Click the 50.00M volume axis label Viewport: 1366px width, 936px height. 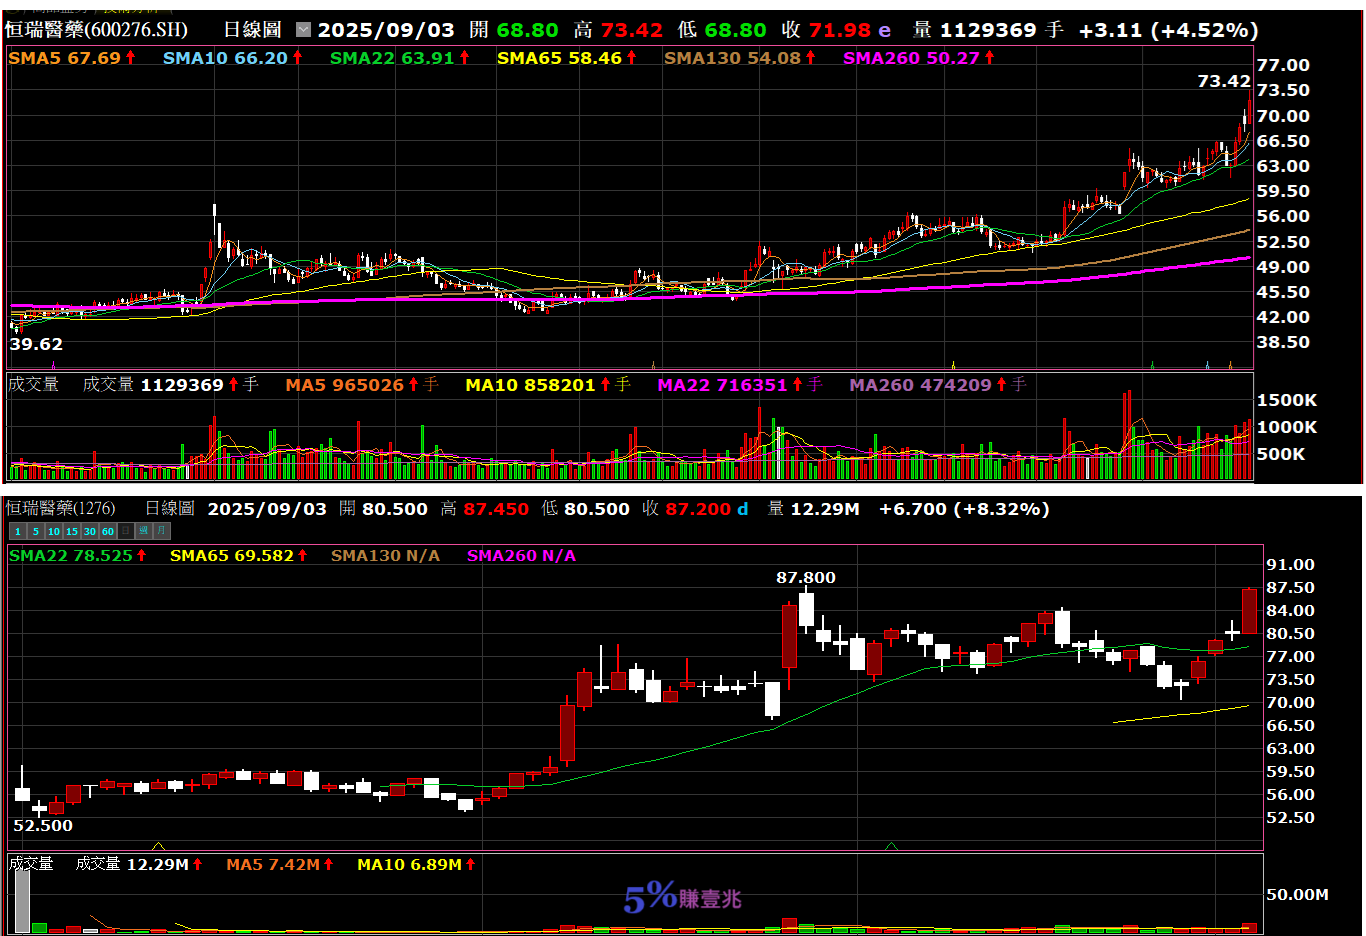click(1298, 895)
